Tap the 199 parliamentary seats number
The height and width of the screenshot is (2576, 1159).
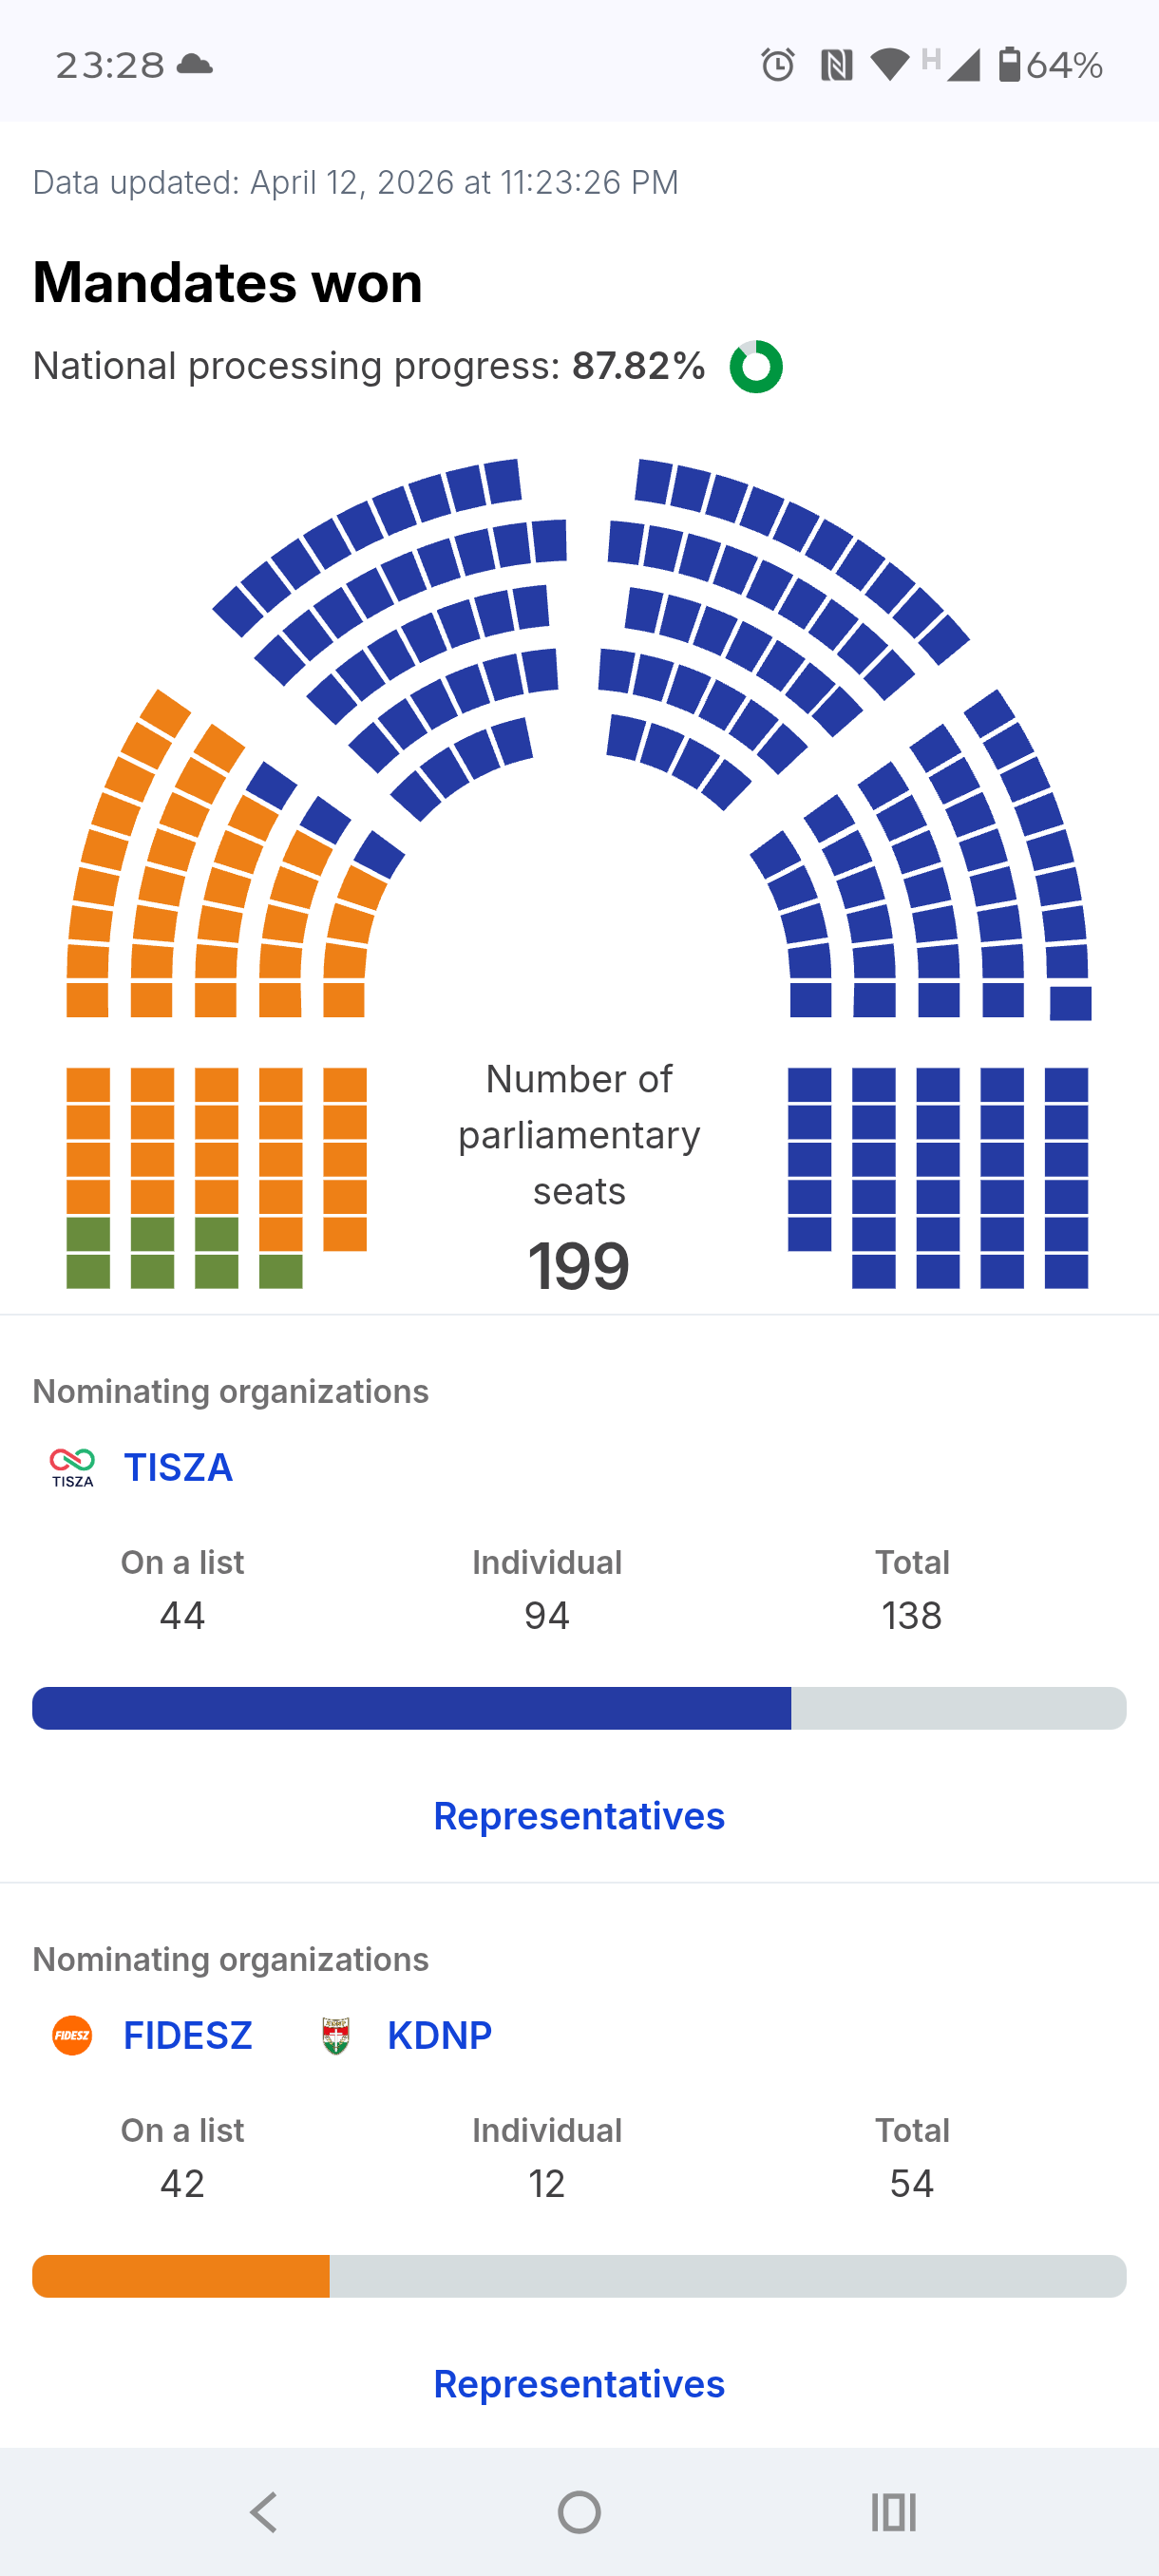coord(579,1266)
